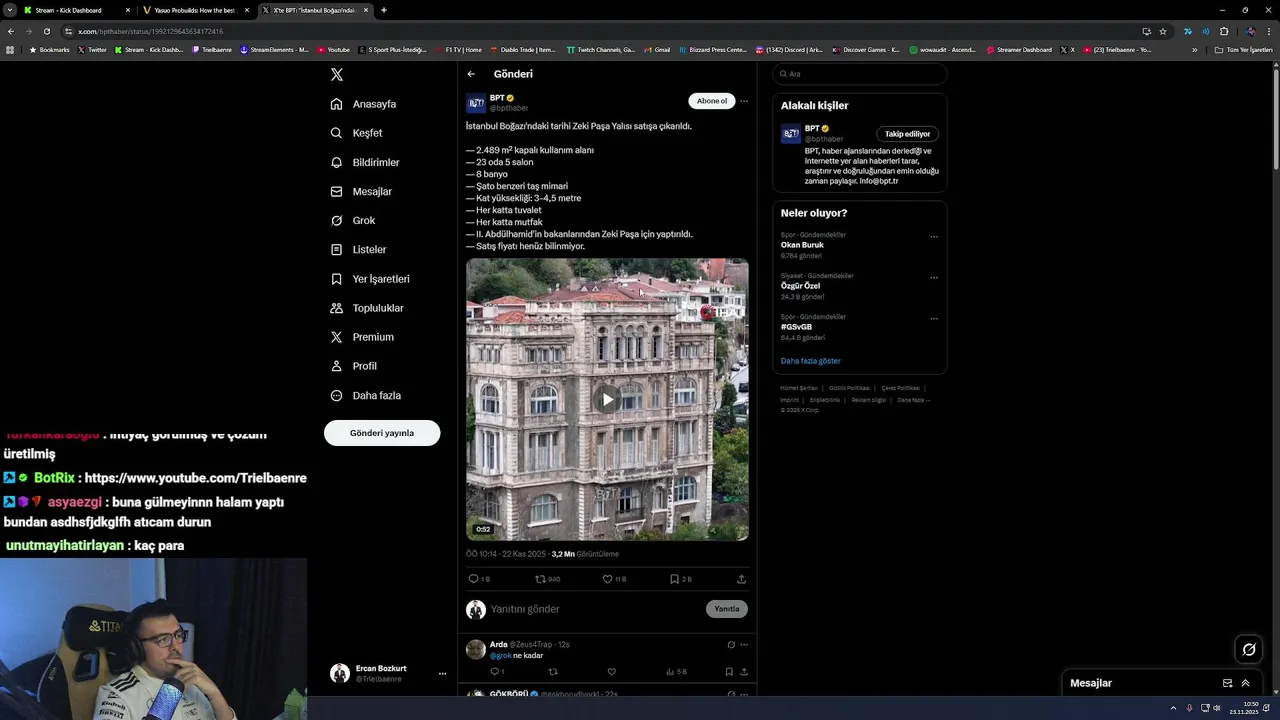This screenshot has width=1280, height=720.
Task: Click the Ara search box
Action: [x=859, y=74]
